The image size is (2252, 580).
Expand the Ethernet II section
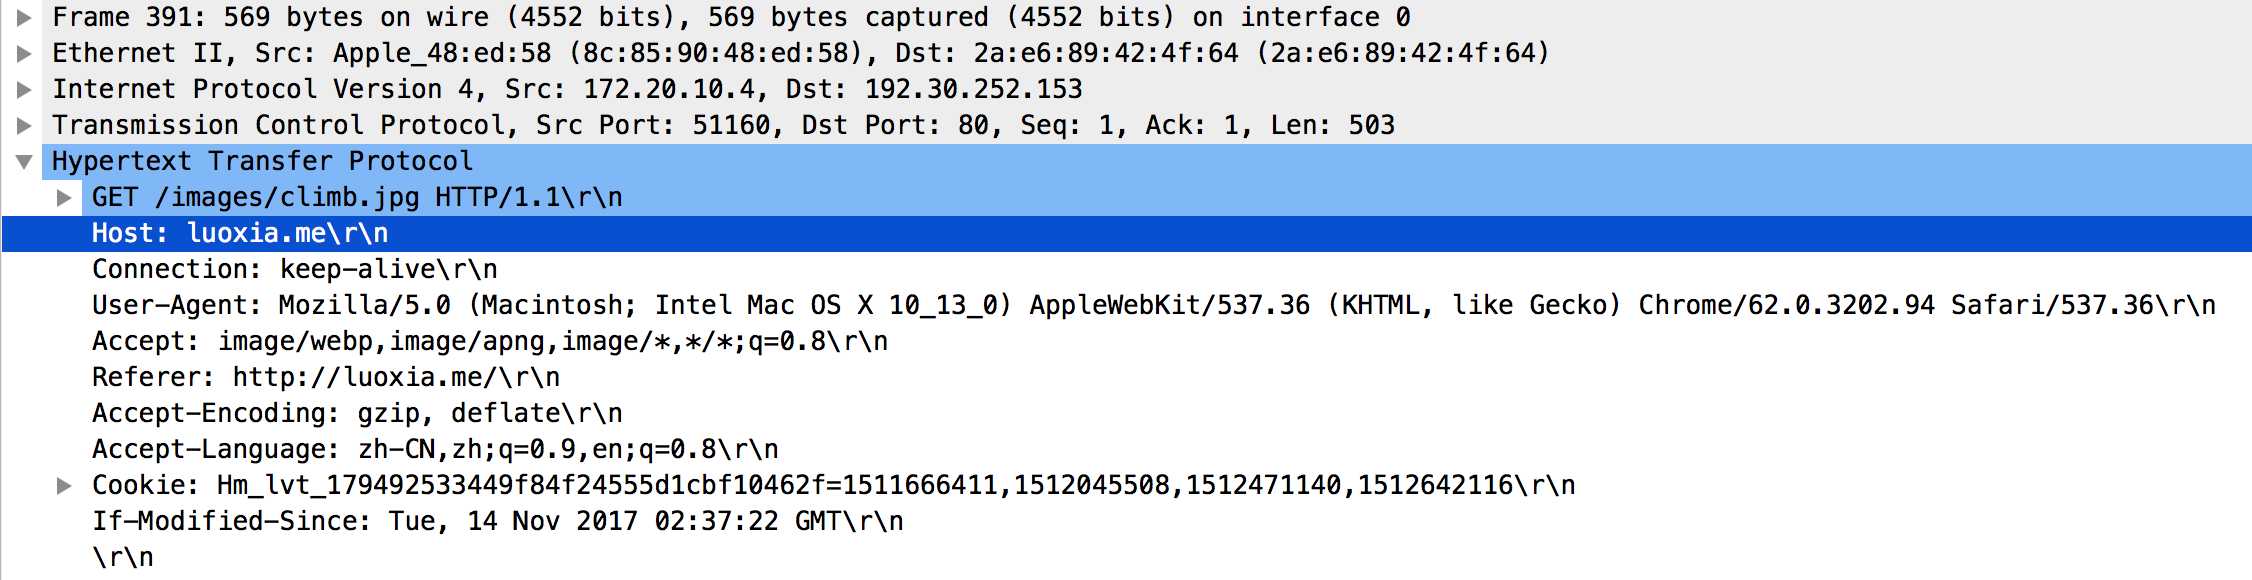pos(24,53)
